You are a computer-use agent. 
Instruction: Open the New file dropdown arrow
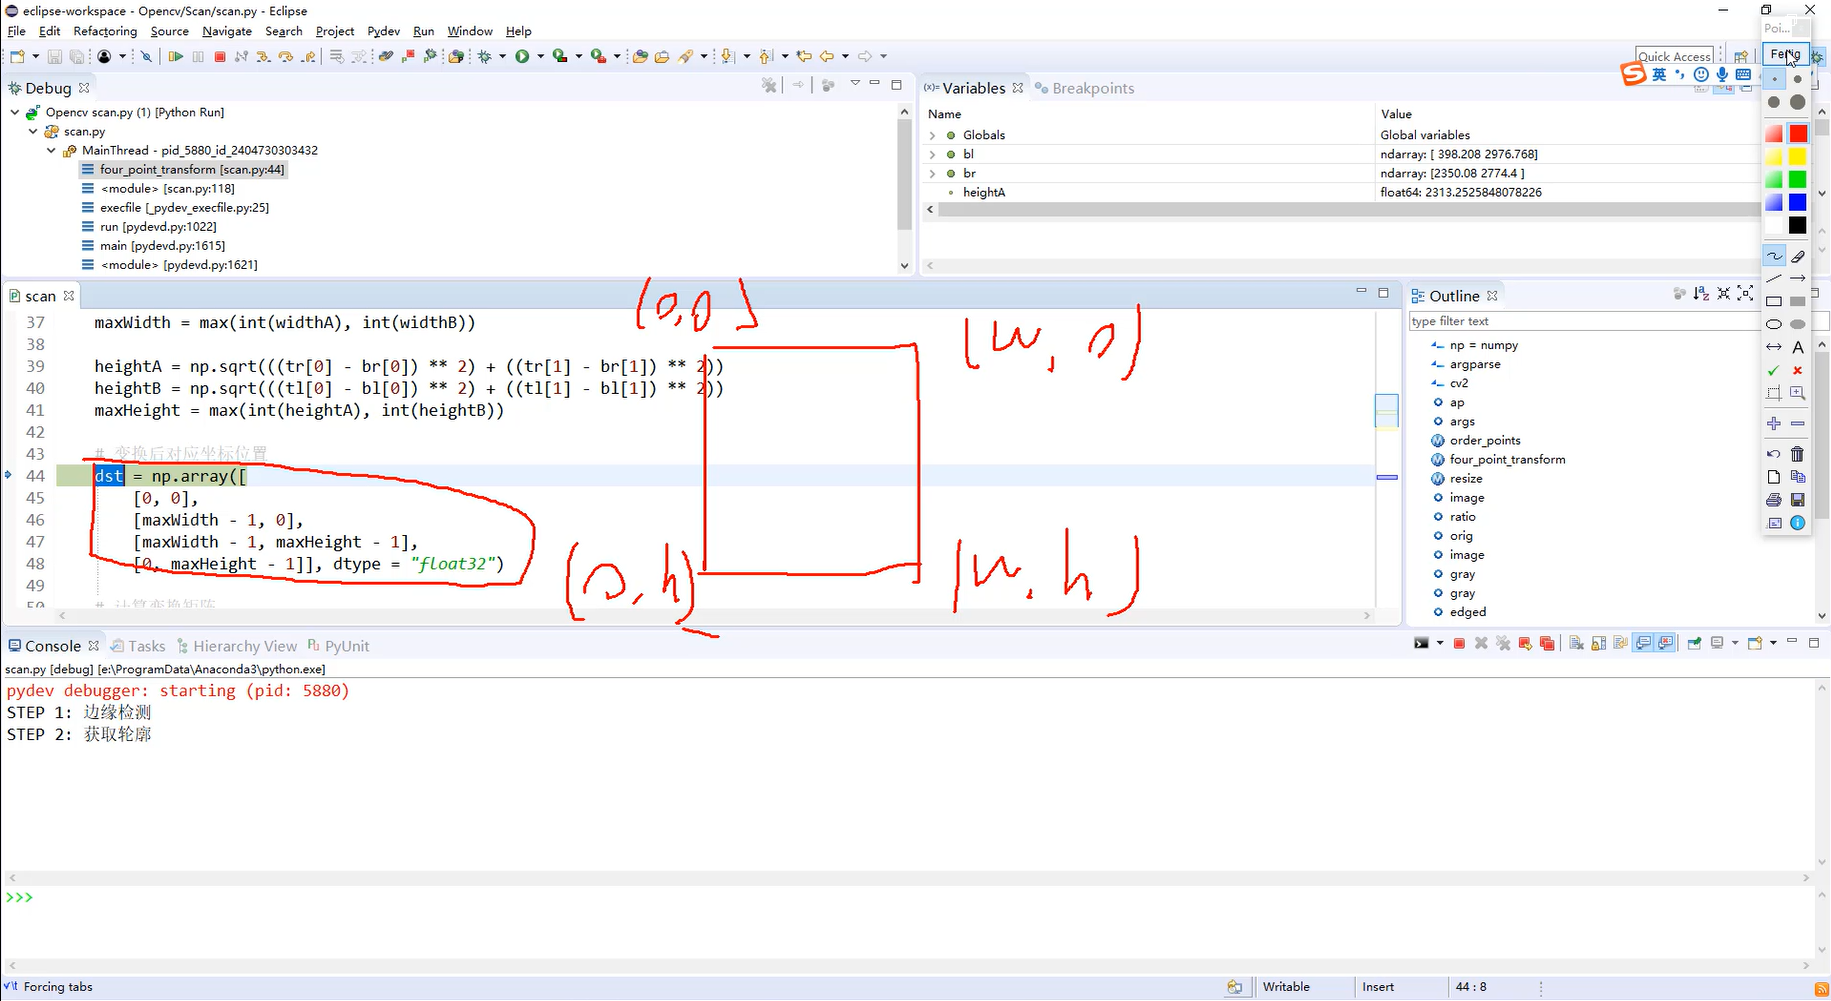point(36,57)
